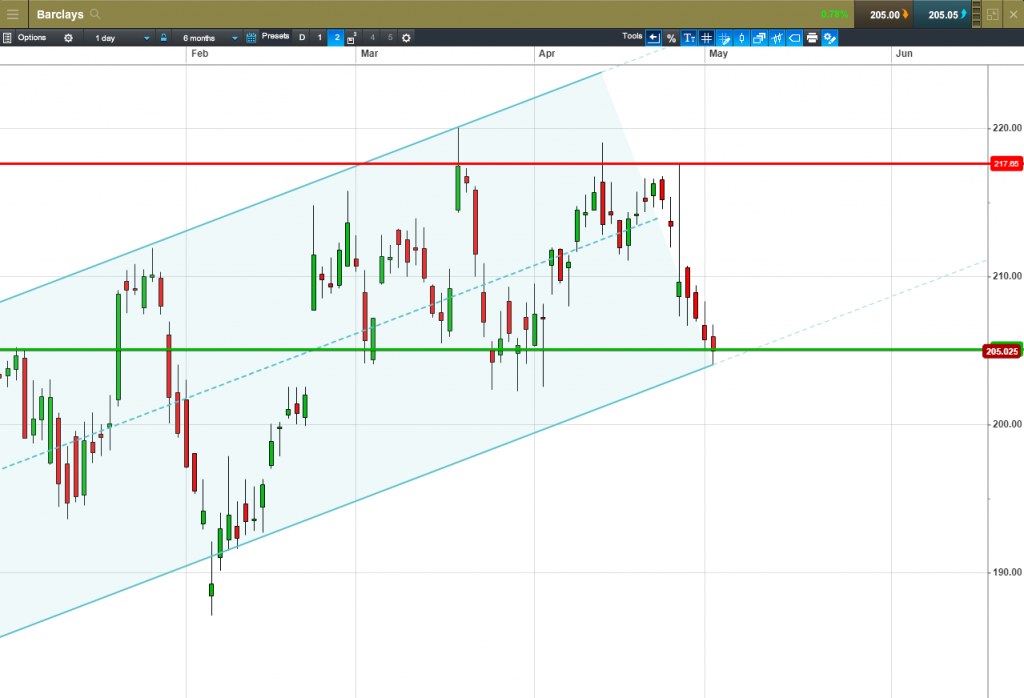Toggle the price label tag tool
Viewport: 1024px width, 698px height.
coord(794,38)
